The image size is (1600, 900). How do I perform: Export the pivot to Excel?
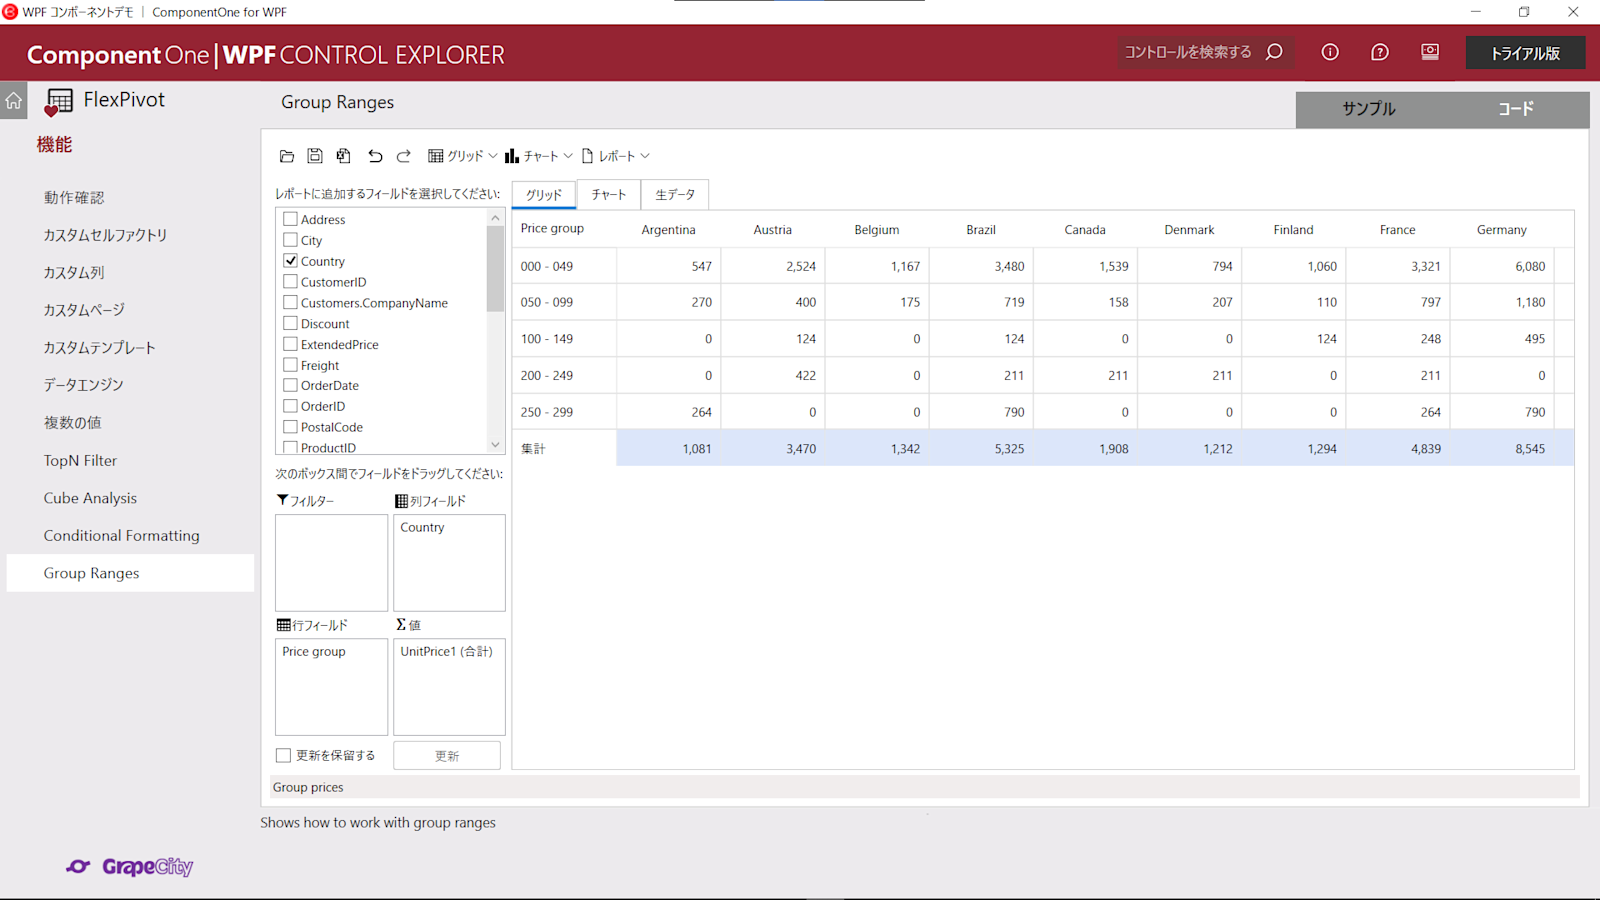pyautogui.click(x=344, y=156)
